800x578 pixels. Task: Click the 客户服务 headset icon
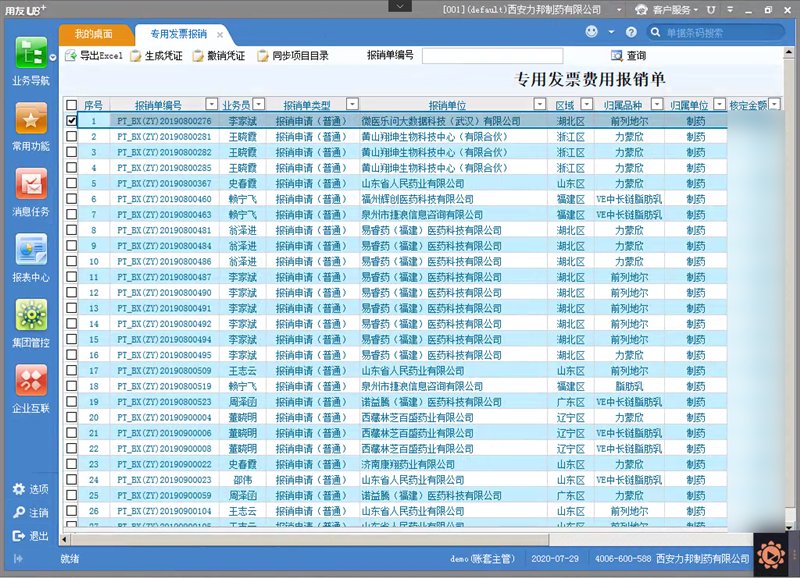click(641, 10)
